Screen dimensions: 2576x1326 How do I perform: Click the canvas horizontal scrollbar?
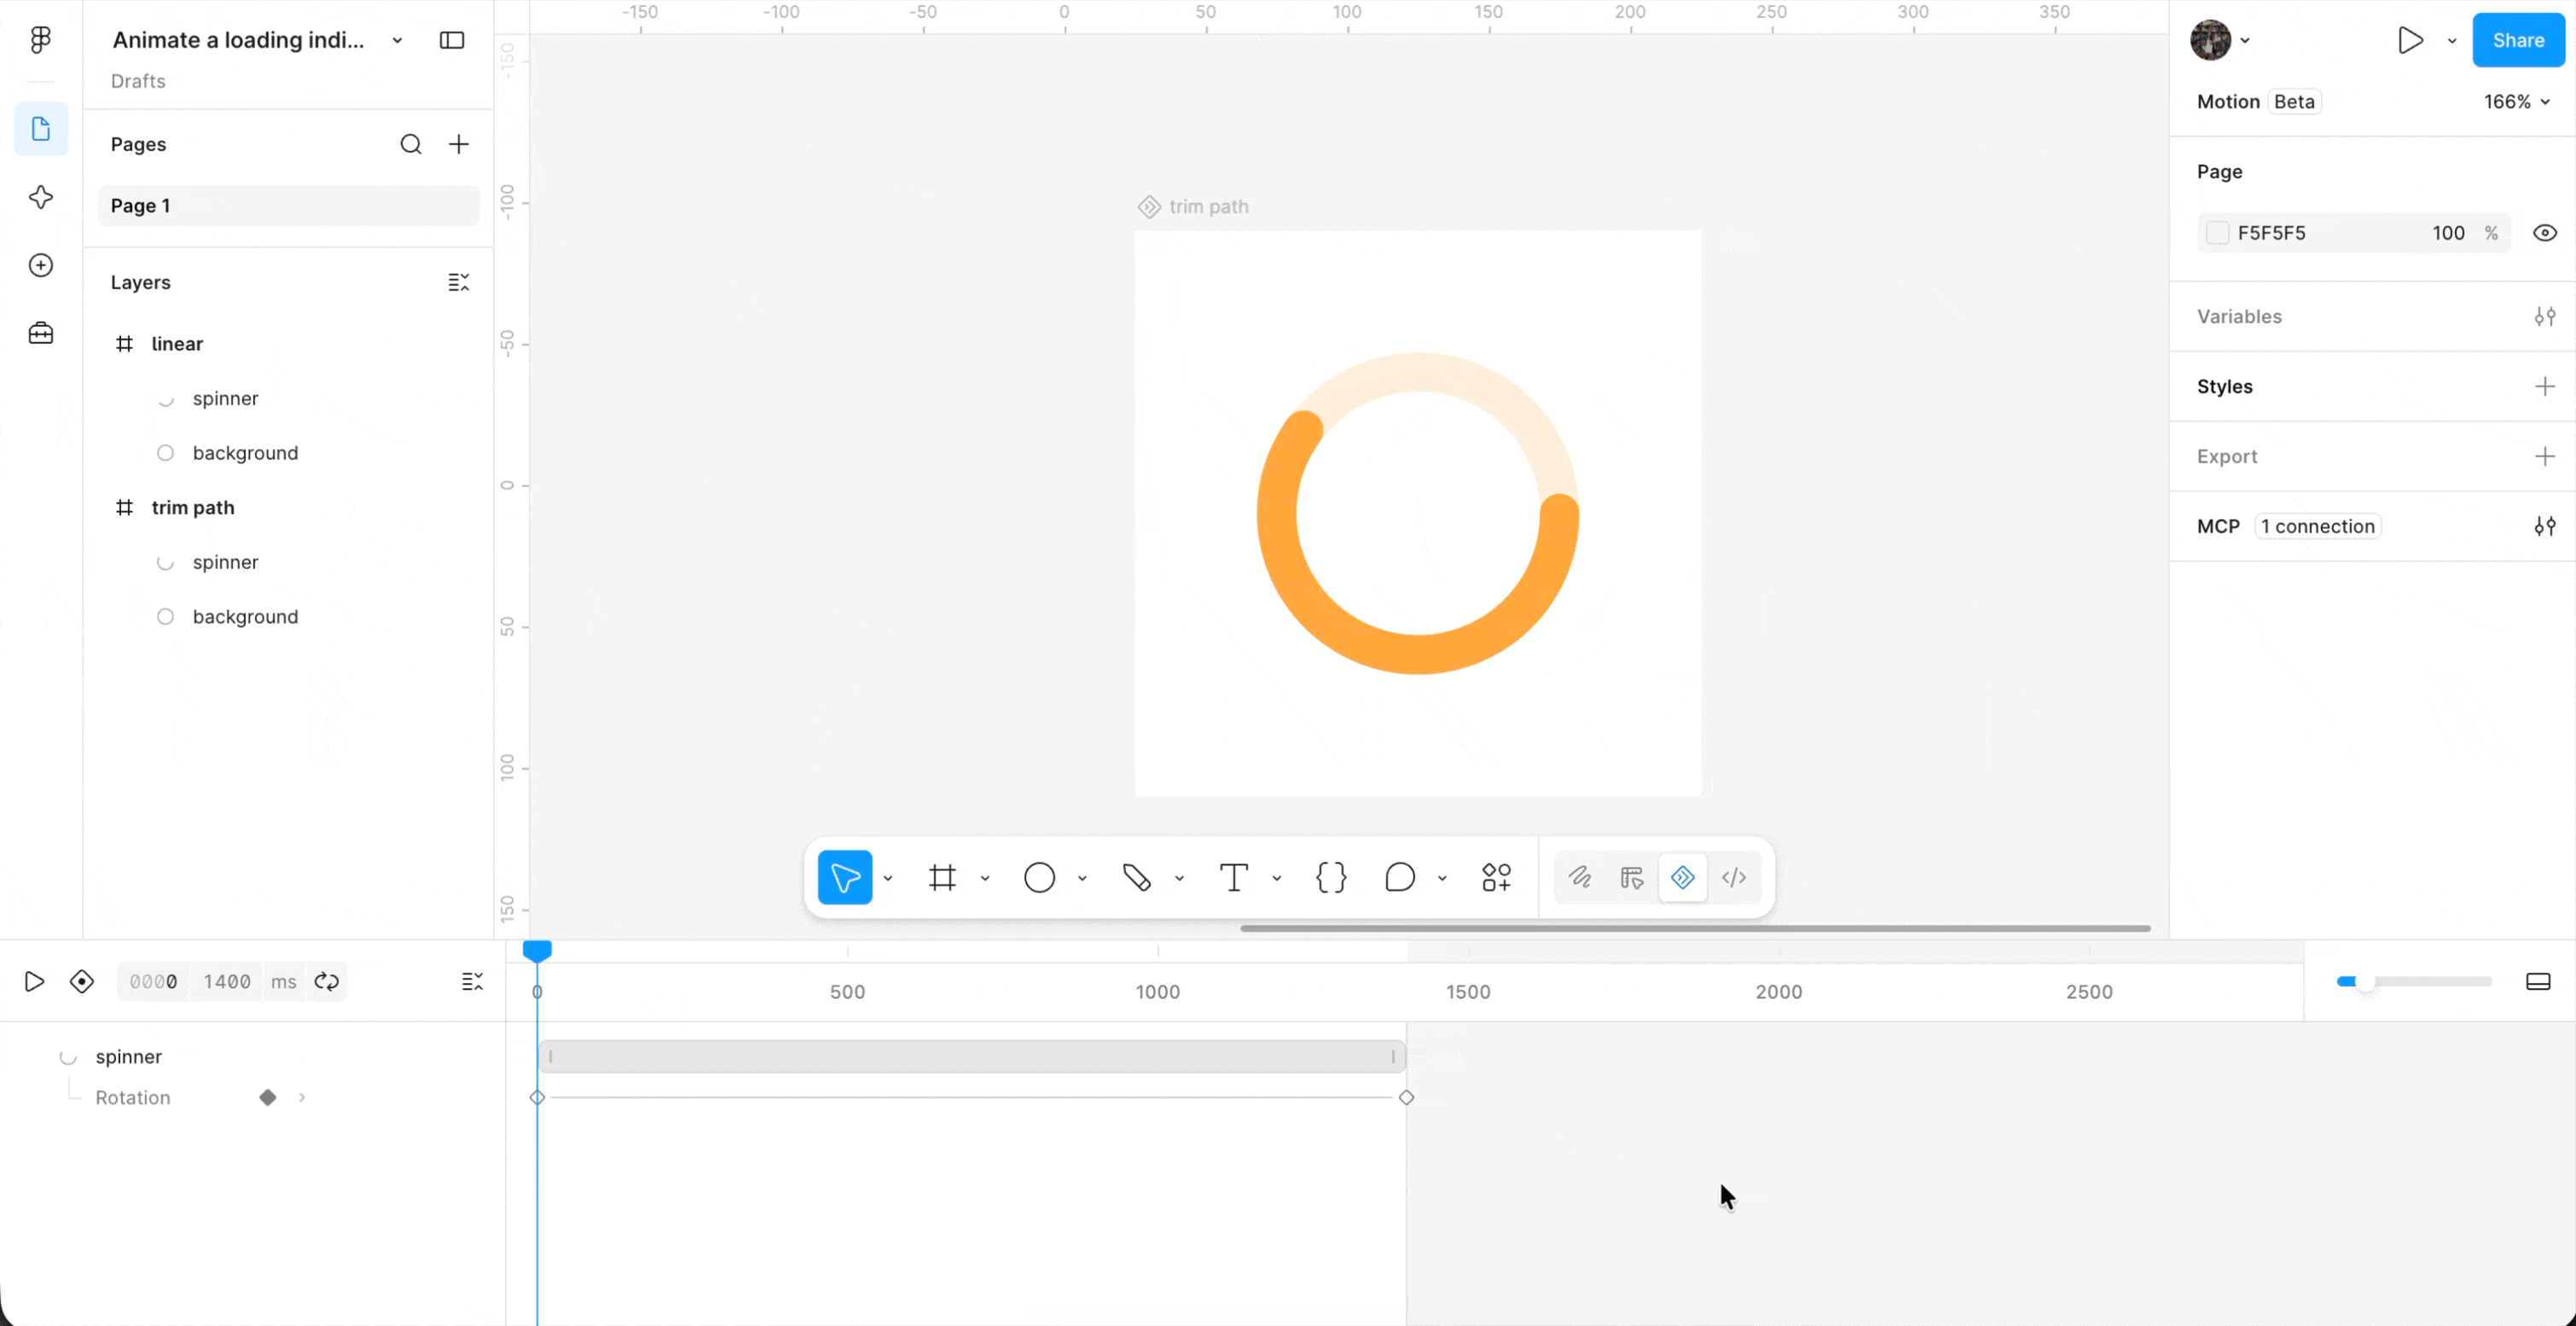click(1695, 929)
